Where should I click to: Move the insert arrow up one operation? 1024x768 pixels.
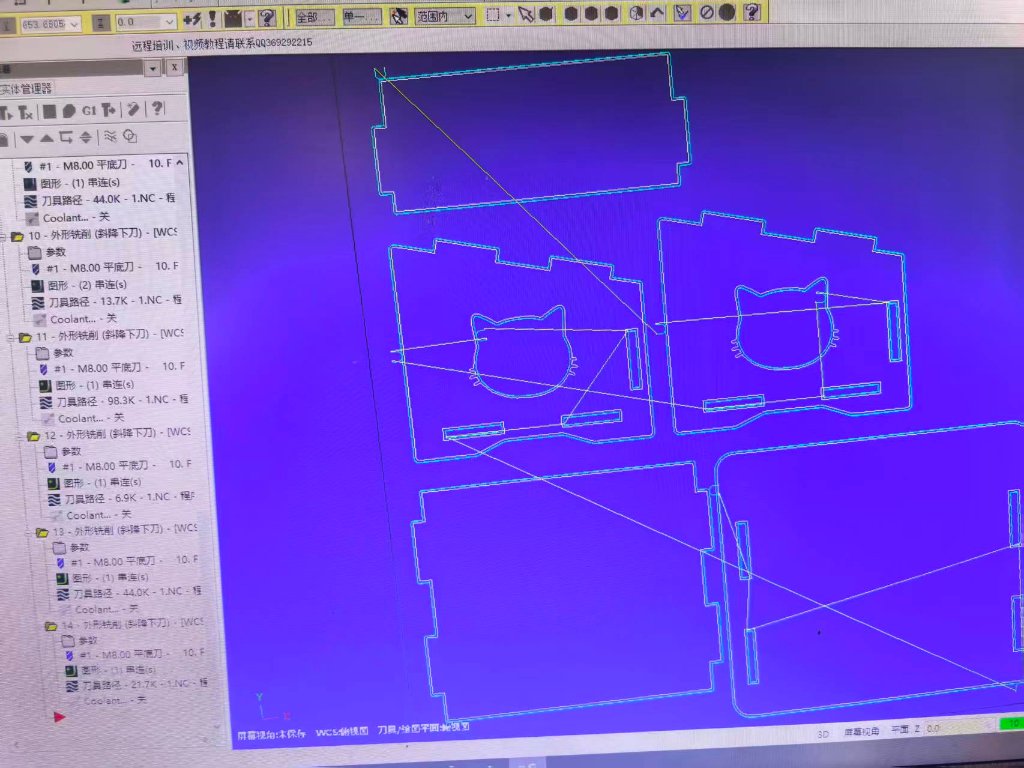tap(46, 138)
